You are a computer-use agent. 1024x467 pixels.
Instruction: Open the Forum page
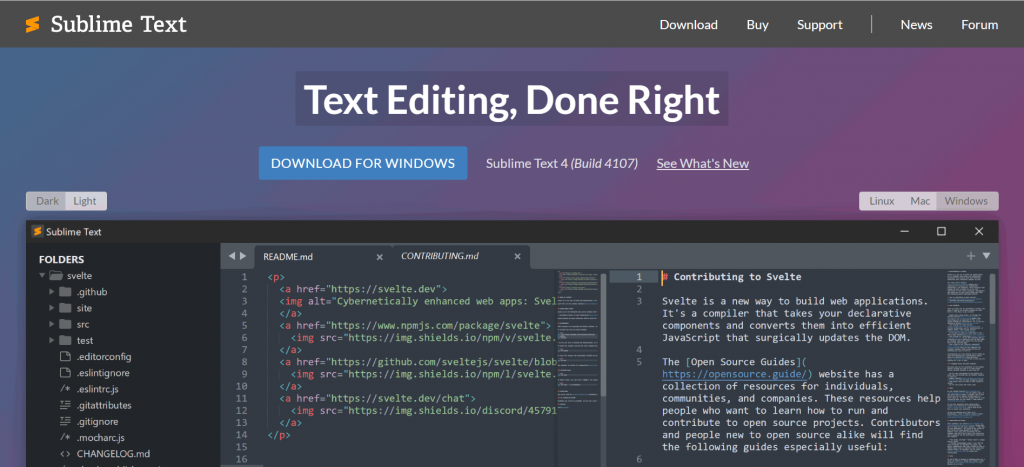tap(980, 25)
